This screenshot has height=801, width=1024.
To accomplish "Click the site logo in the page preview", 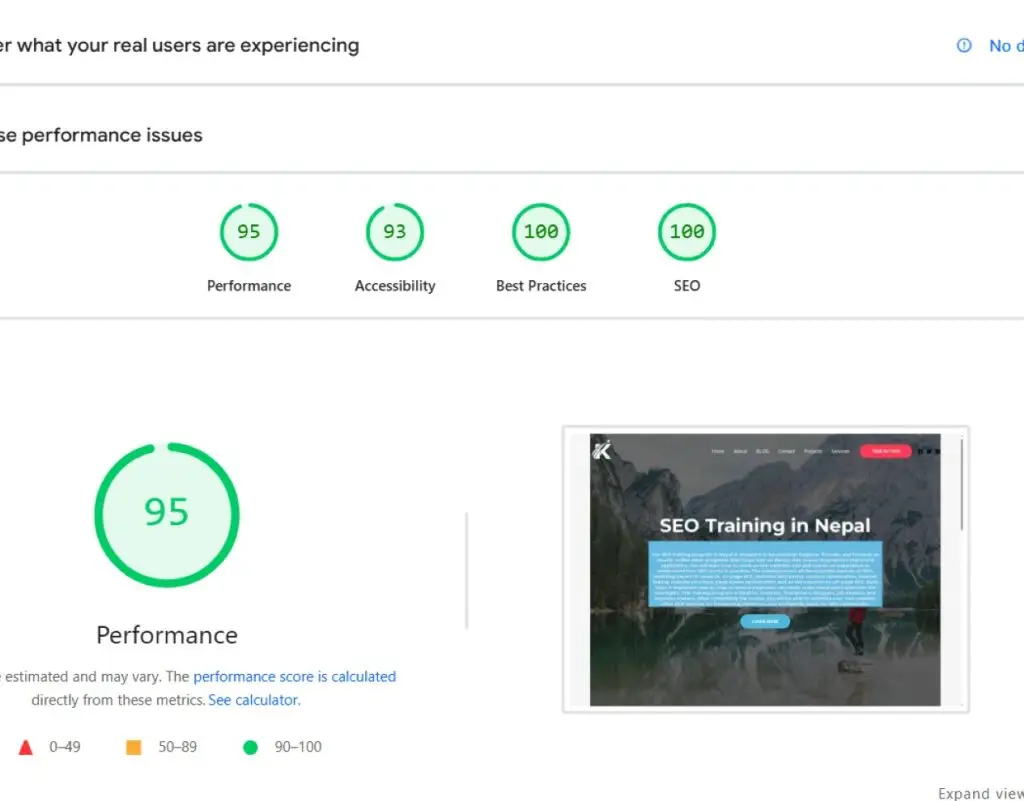I will (x=602, y=450).
